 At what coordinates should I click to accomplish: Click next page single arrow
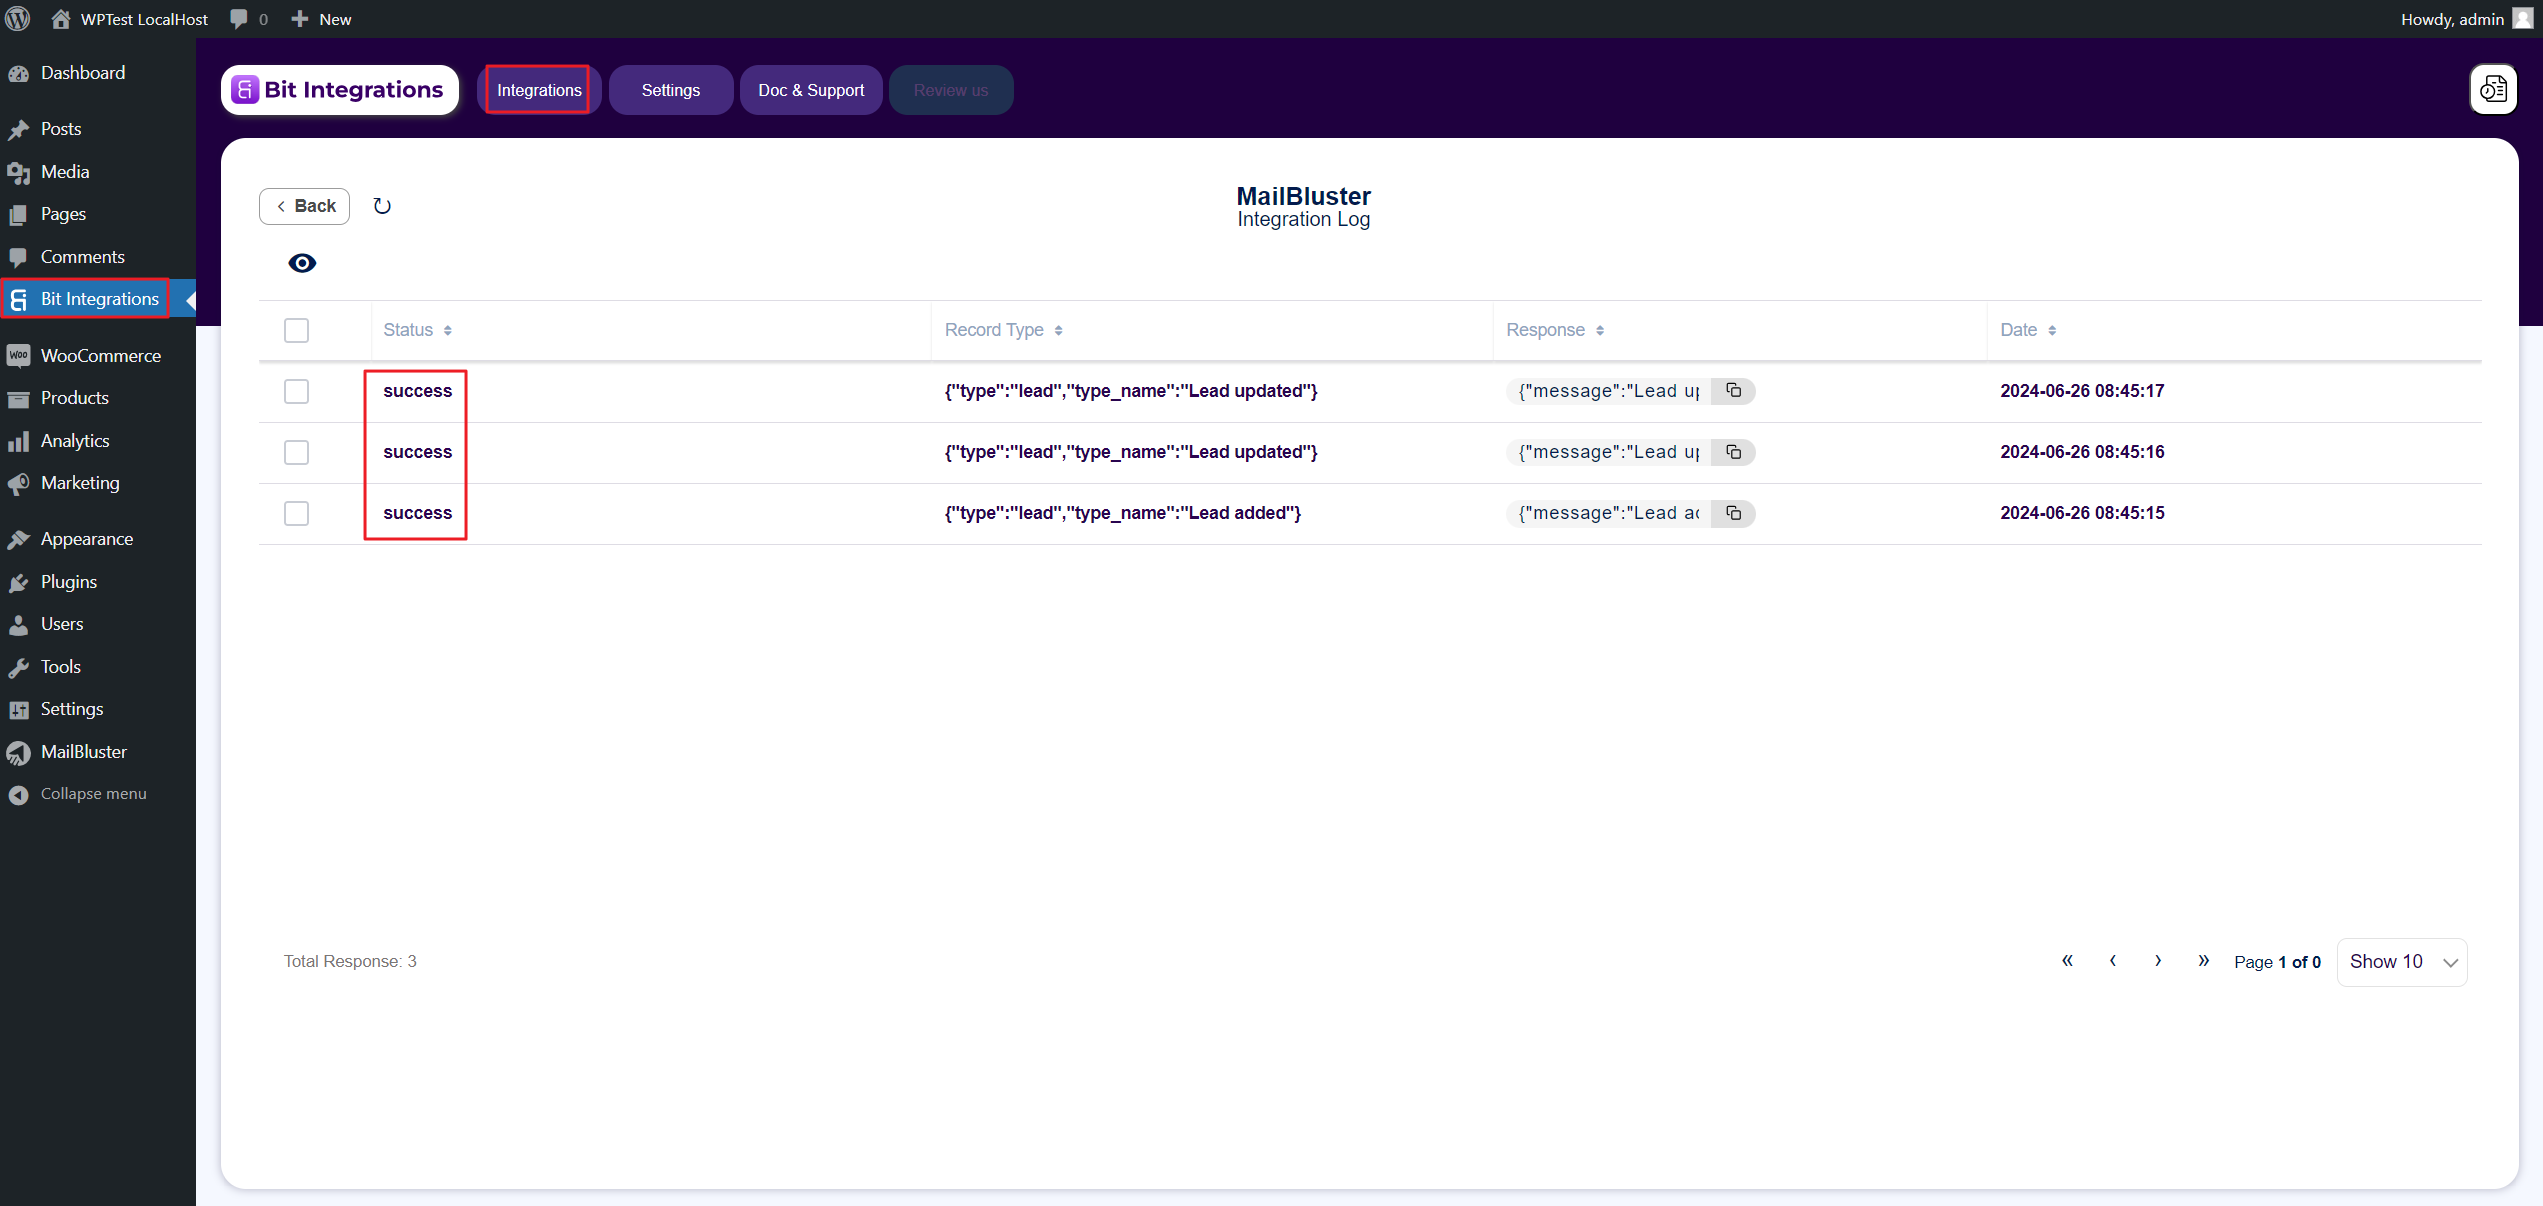click(2158, 961)
